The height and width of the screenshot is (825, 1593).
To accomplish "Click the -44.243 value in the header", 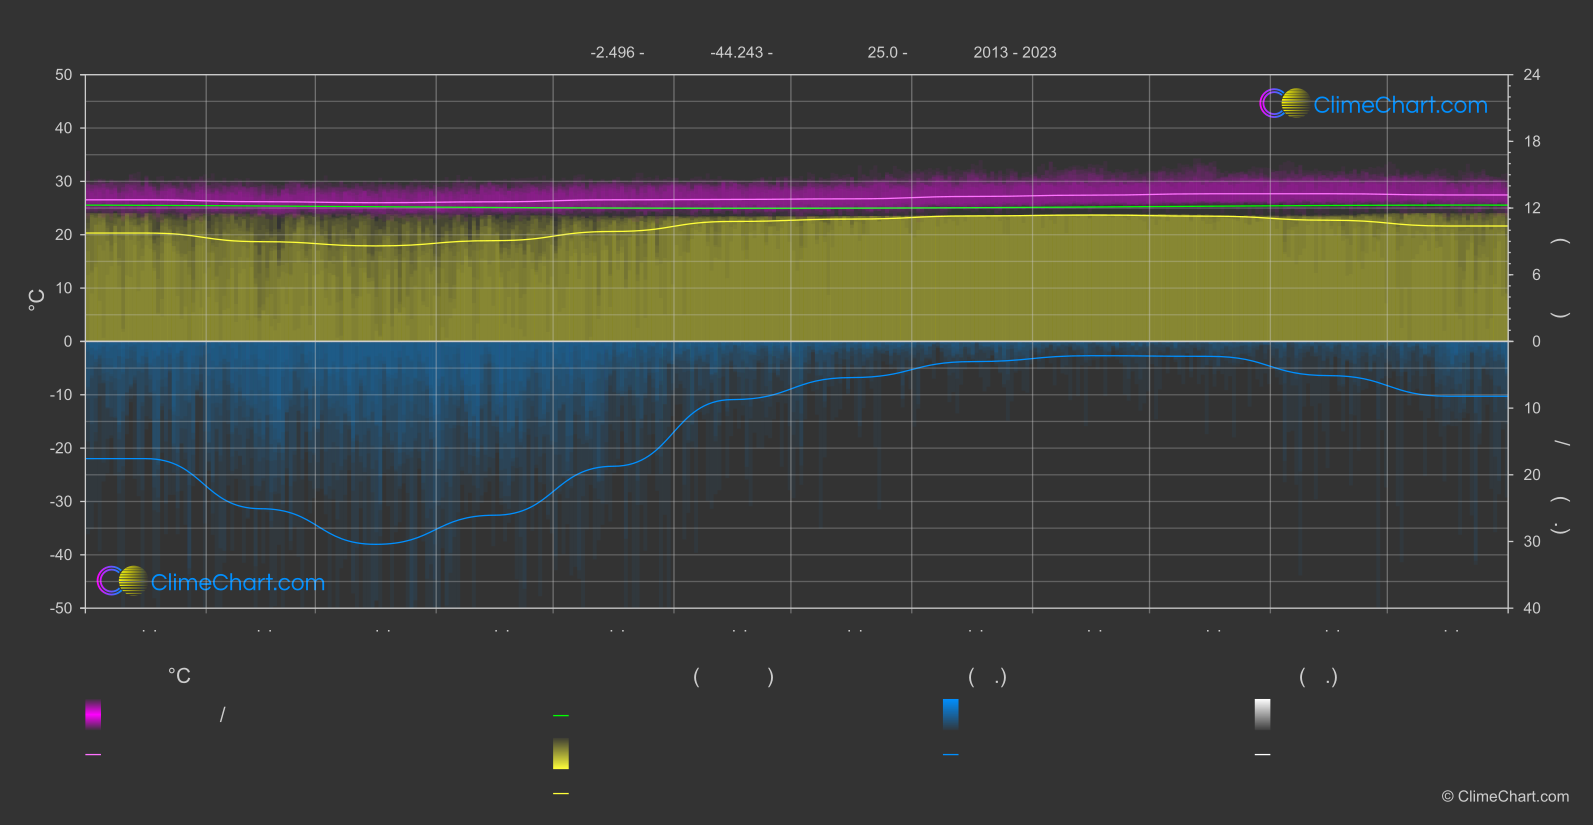I will pyautogui.click(x=736, y=53).
